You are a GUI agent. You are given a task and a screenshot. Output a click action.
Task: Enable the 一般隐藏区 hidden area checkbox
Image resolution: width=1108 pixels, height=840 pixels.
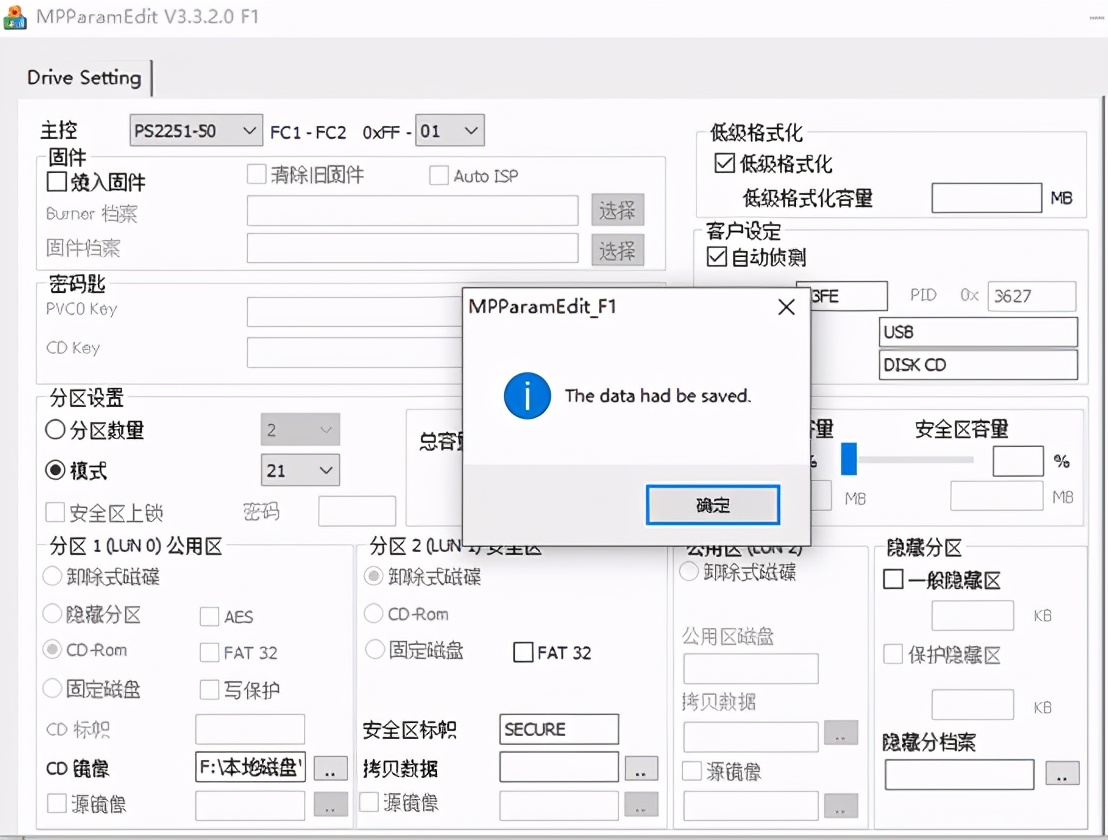point(893,580)
